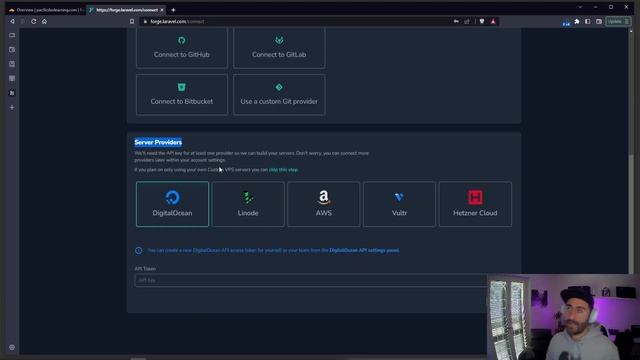The width and height of the screenshot is (640, 360).
Task: Reload the page with the refresh icon
Action: click(33, 21)
